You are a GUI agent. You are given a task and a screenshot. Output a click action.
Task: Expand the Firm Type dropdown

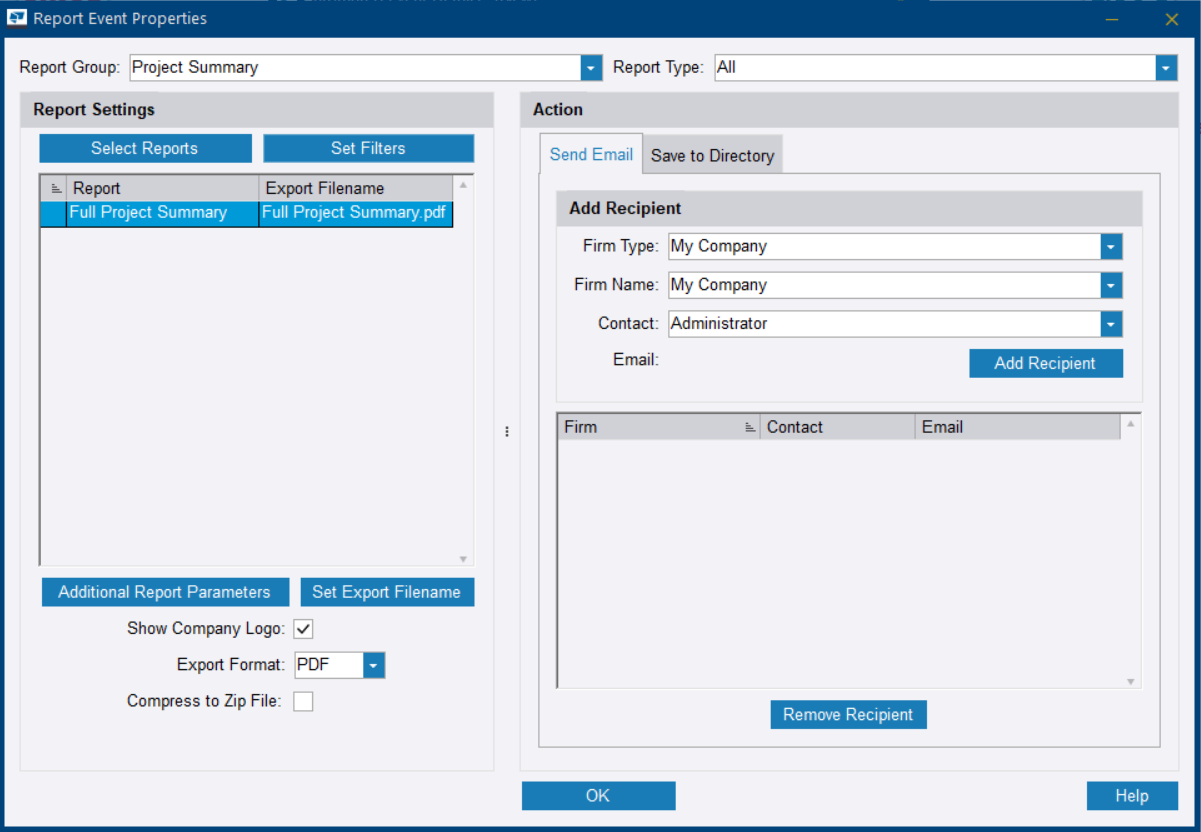1111,246
